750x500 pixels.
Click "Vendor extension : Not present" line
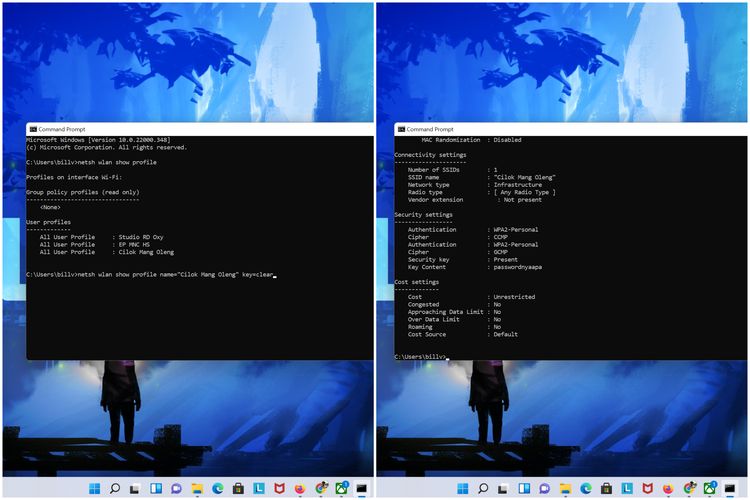(x=474, y=200)
